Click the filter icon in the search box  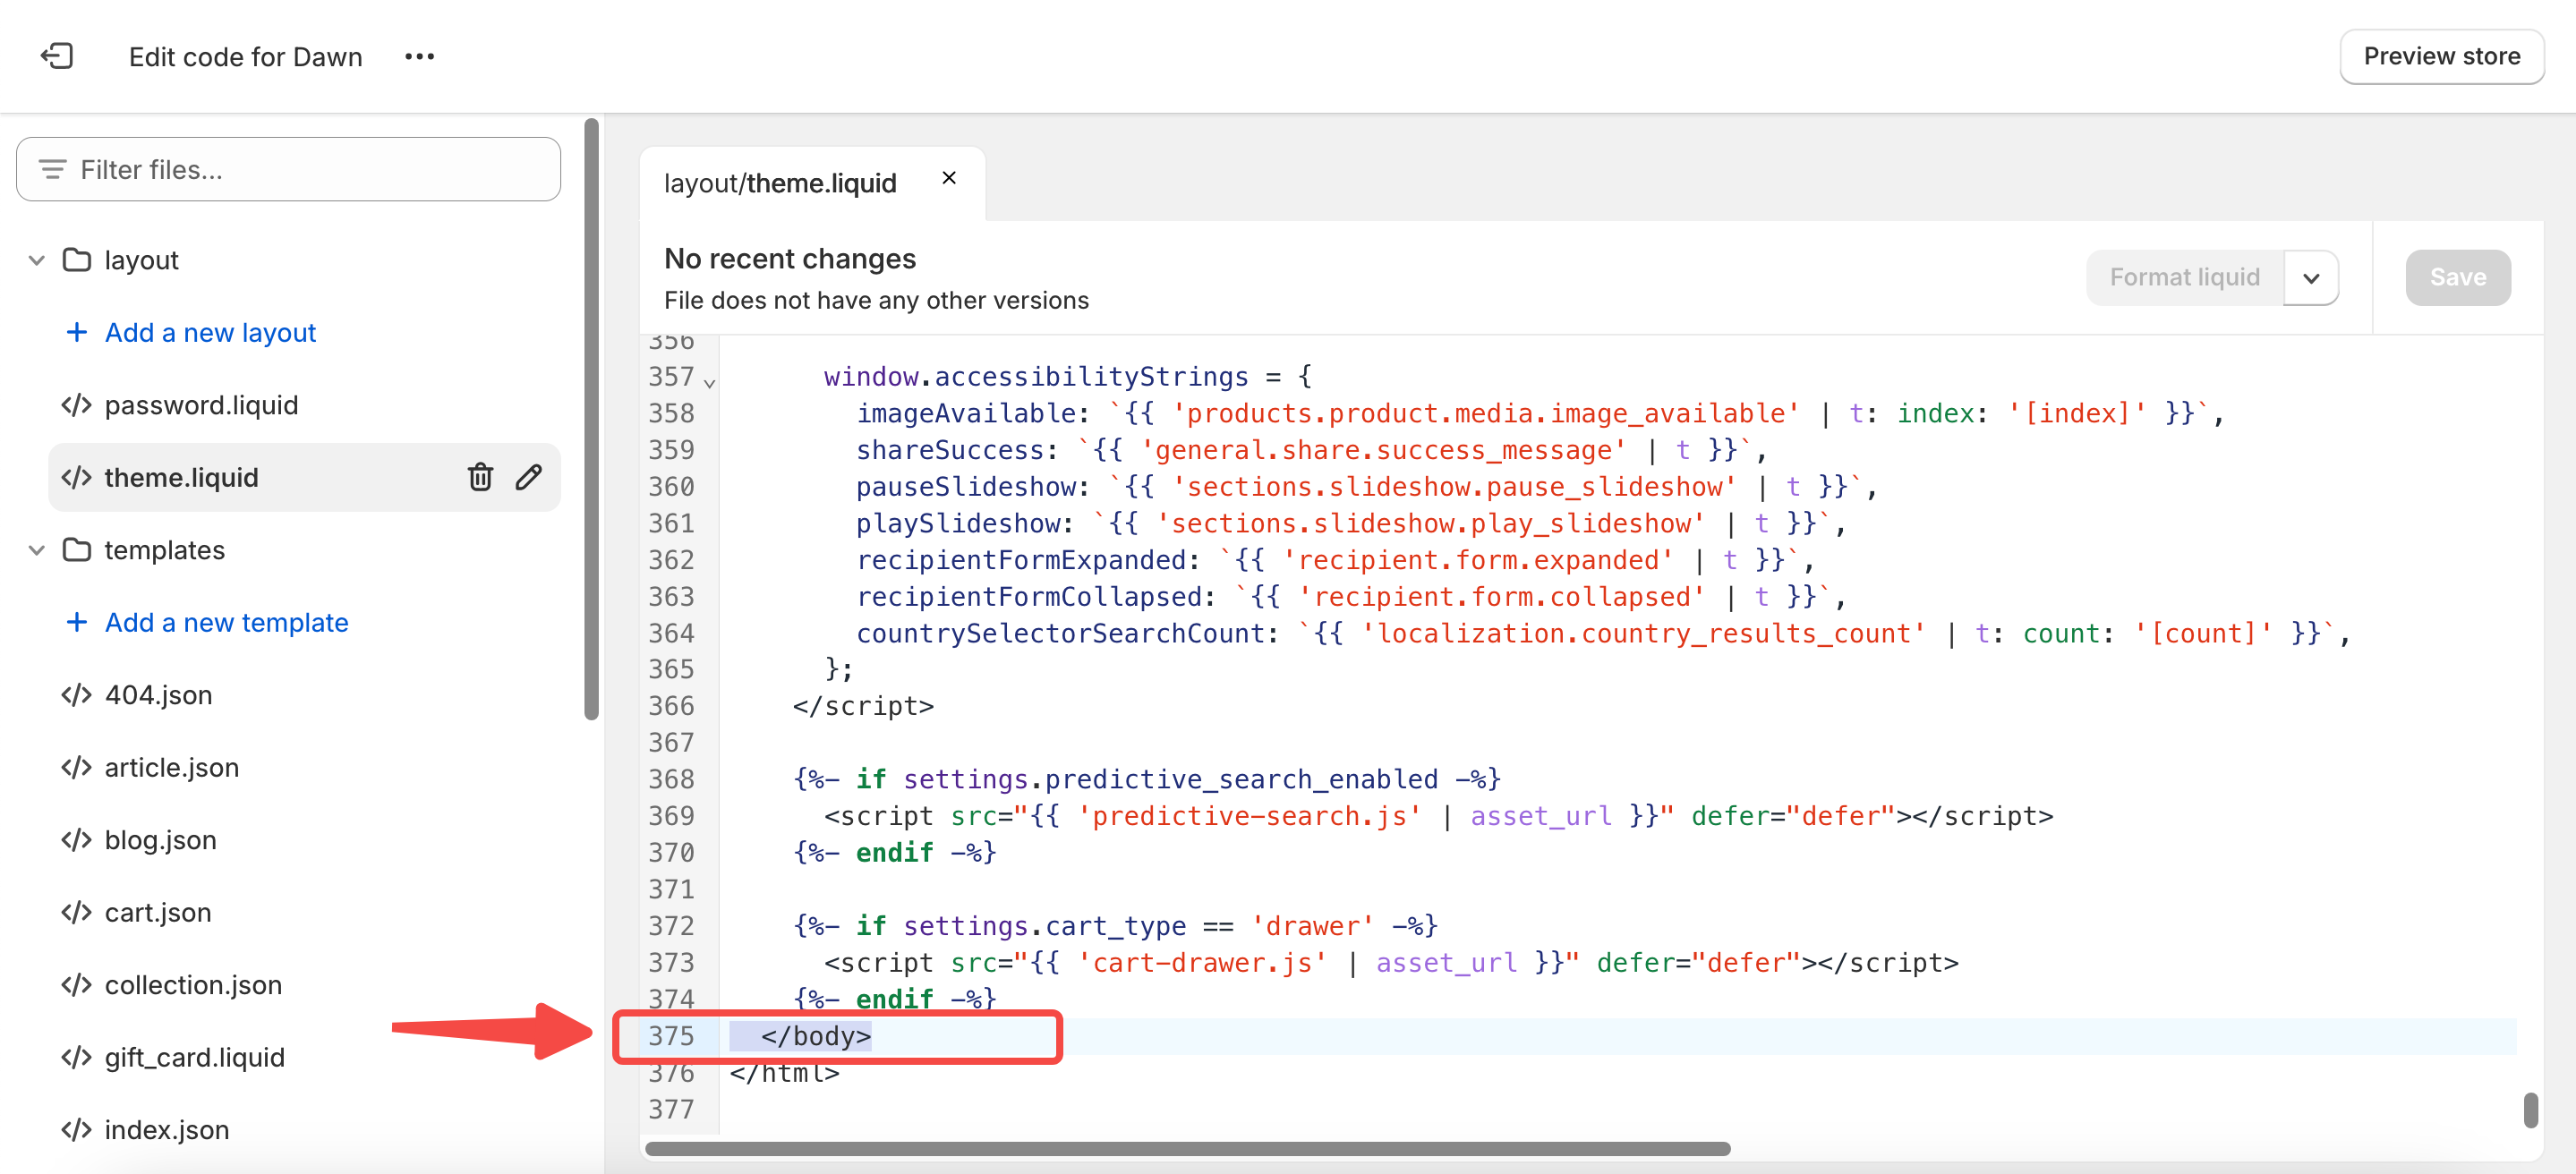click(x=52, y=169)
